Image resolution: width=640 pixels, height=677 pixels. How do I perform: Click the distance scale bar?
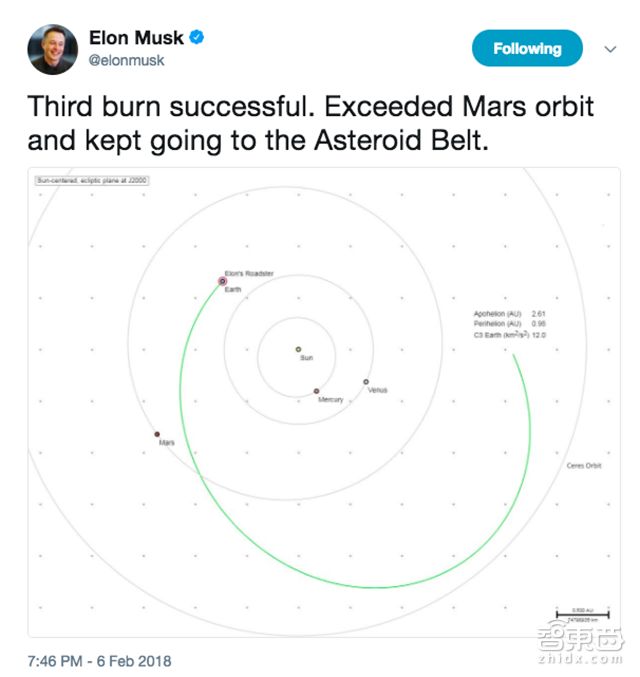coord(578,612)
